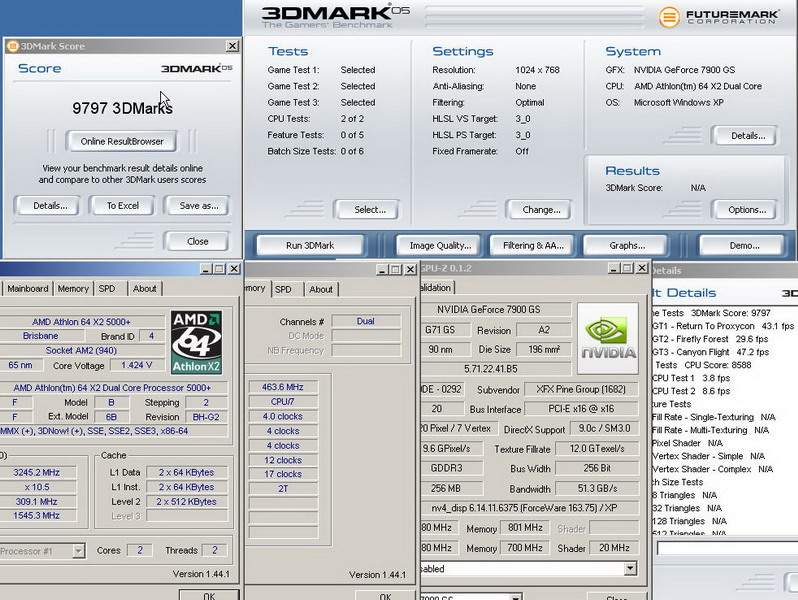This screenshot has width=798, height=600.
Task: Click the driver version nv4_disp field
Action: click(x=530, y=508)
